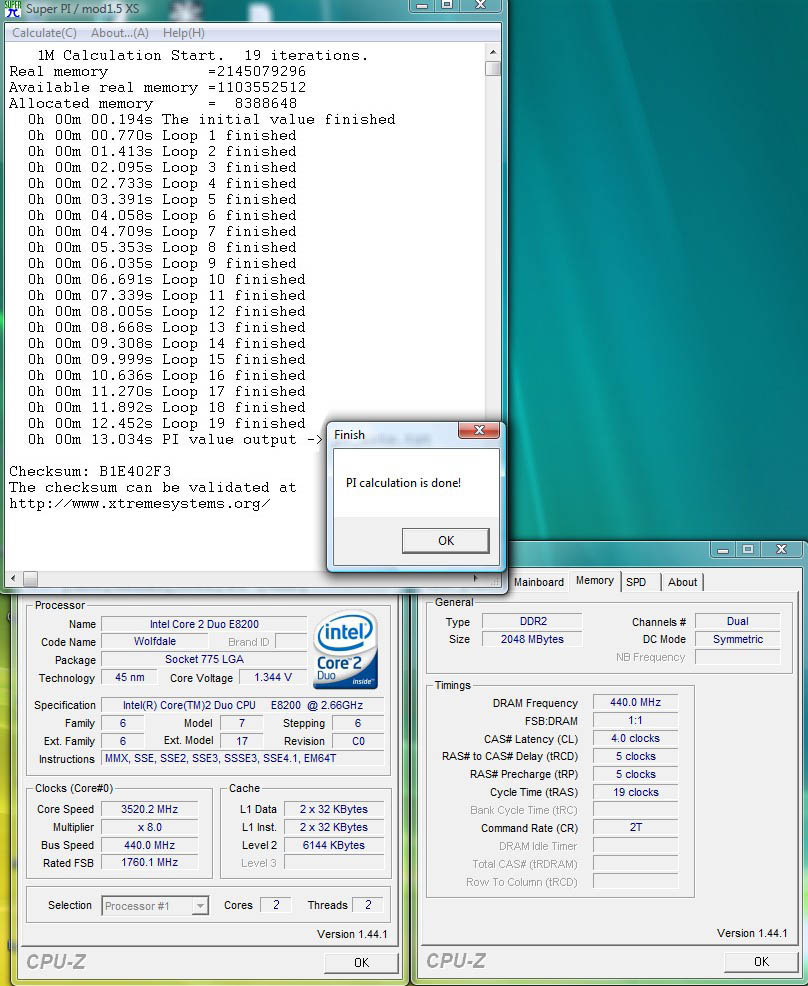The image size is (808, 986).
Task: Close the Finish dialog with the red X
Action: [479, 430]
